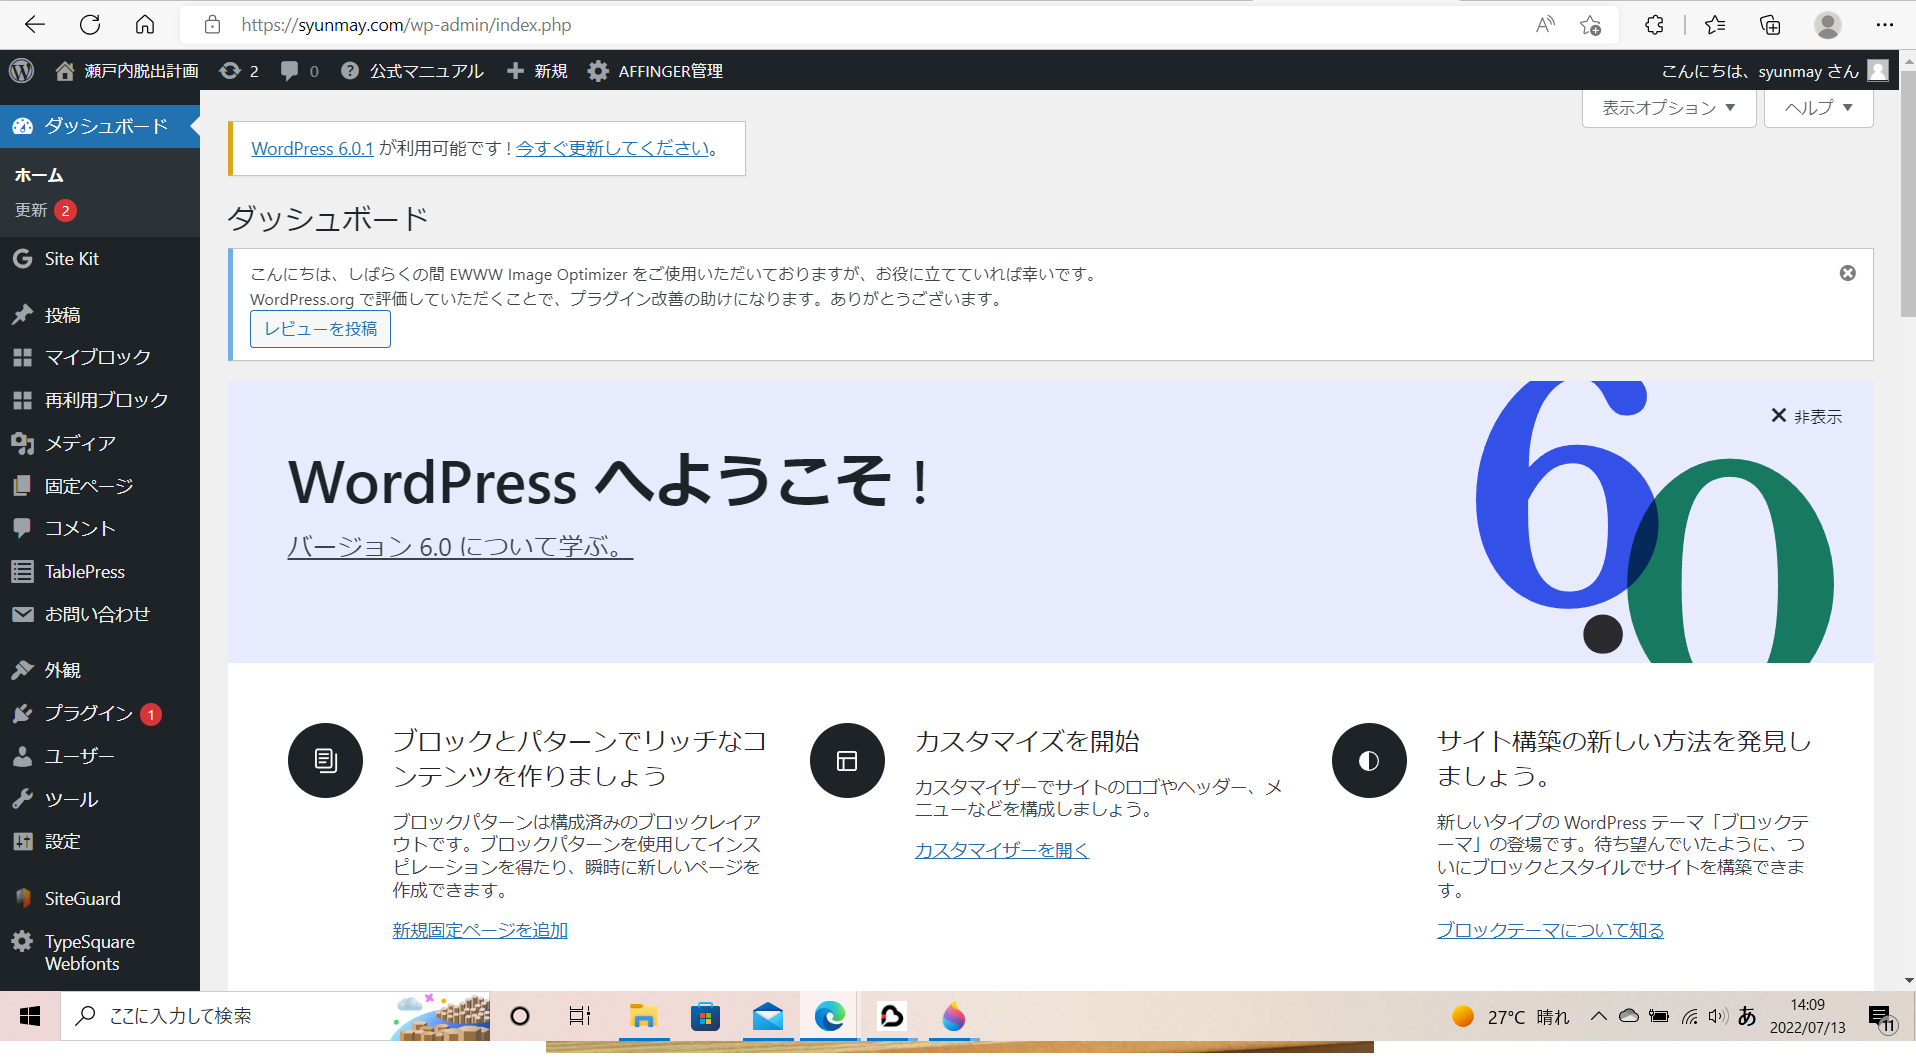The height and width of the screenshot is (1060, 1916).
Task: Open Microsoft Store from taskbar
Action: pos(706,1016)
